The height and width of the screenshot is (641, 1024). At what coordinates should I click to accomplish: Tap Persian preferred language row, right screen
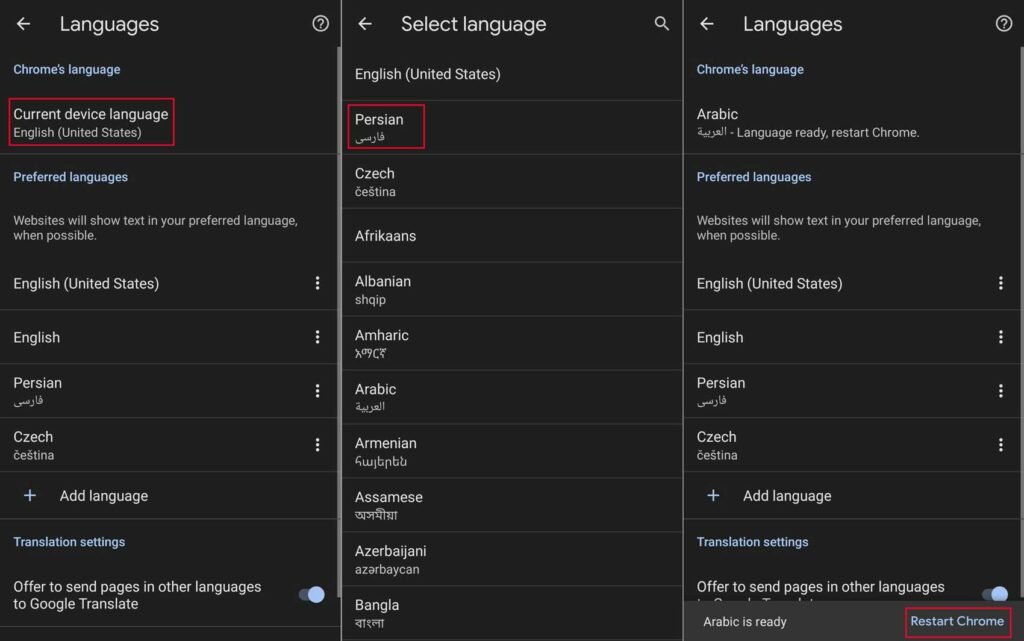pyautogui.click(x=852, y=391)
